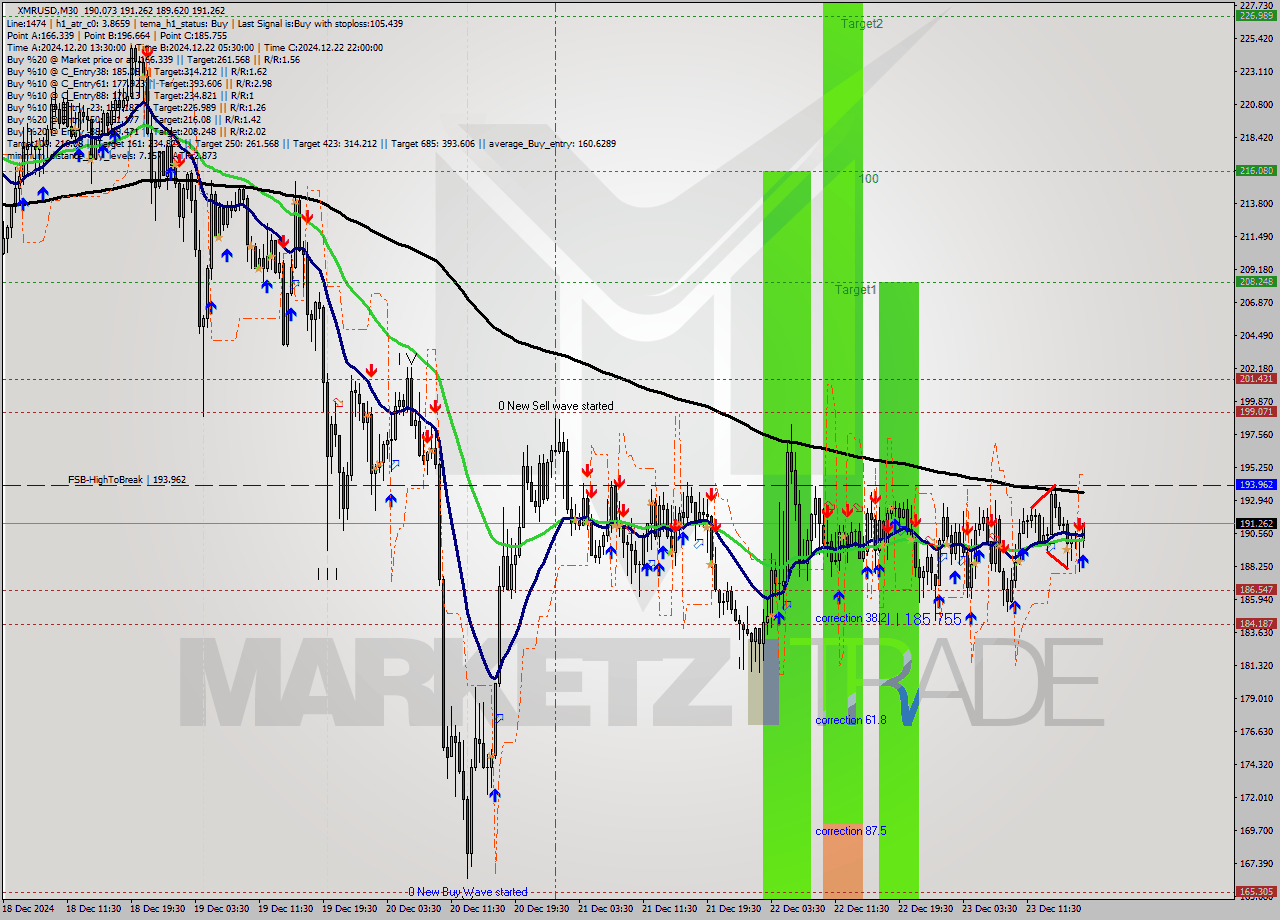Click the Target1 label on green zone
Screen dimensions: 1280x920
click(857, 289)
